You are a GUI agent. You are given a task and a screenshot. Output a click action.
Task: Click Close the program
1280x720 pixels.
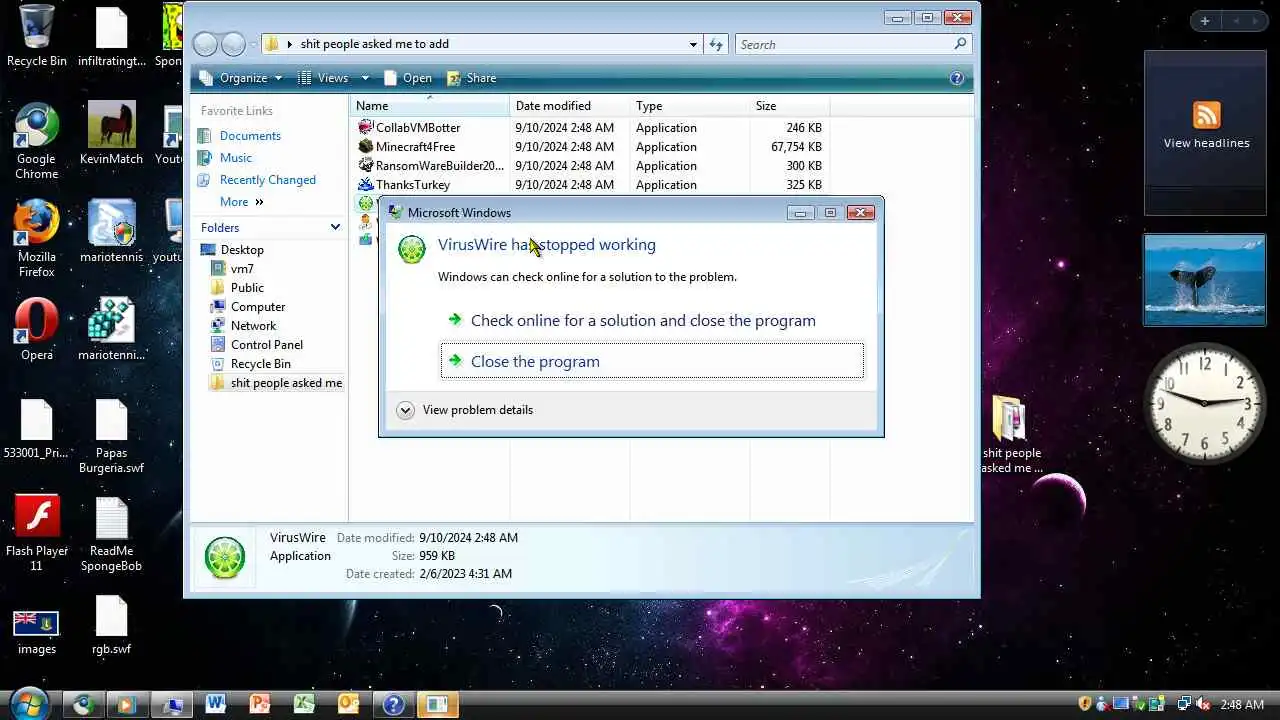tap(652, 361)
